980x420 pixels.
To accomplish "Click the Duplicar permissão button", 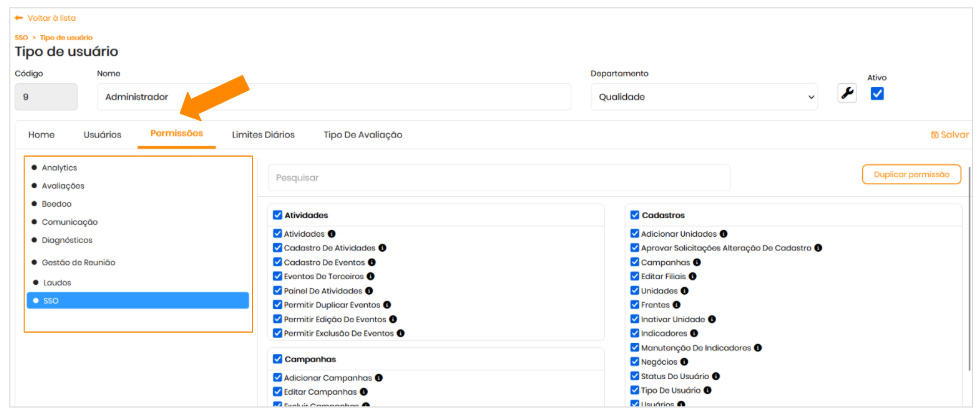I will [x=911, y=174].
